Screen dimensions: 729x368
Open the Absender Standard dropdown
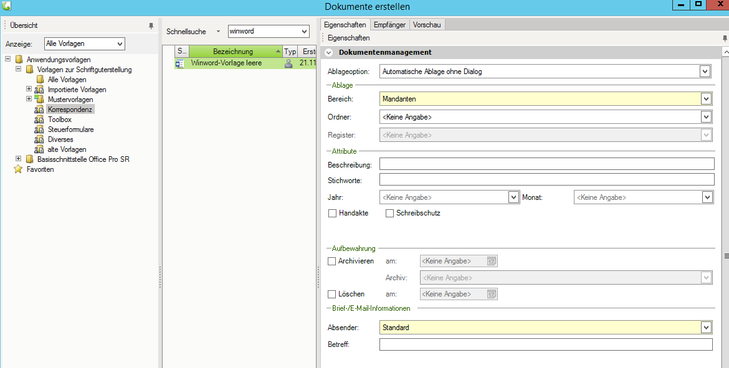(x=706, y=328)
